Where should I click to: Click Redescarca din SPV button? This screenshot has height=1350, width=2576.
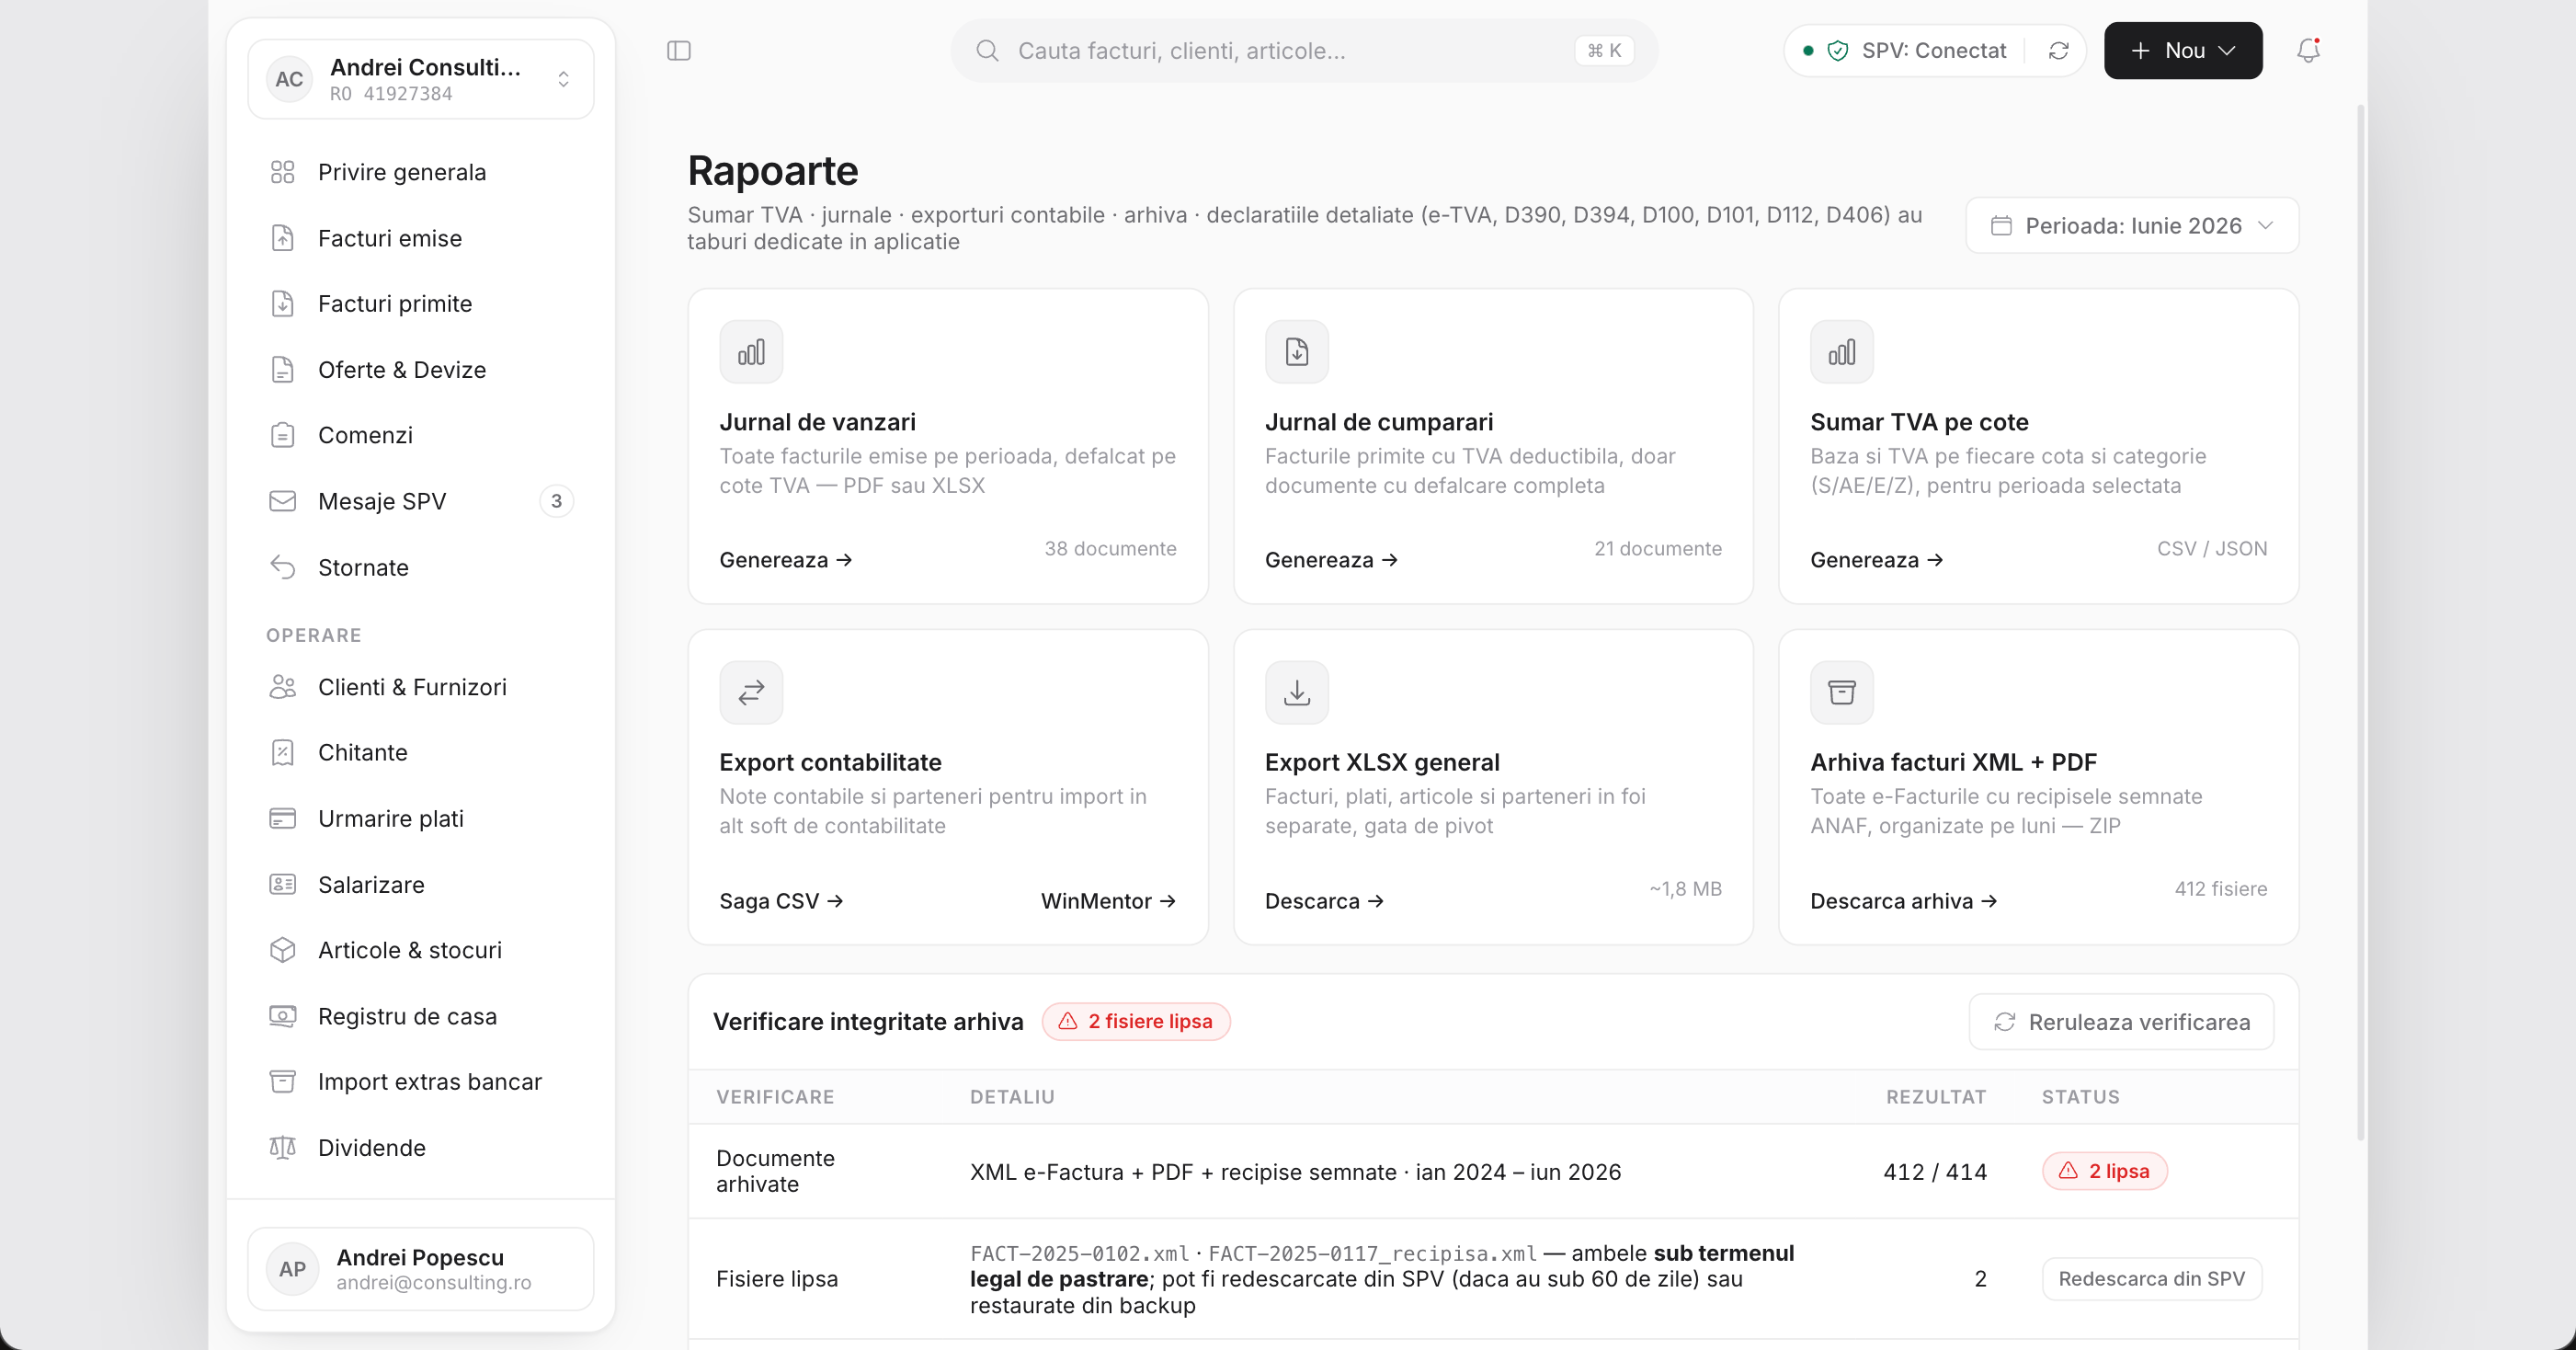pyautogui.click(x=2151, y=1279)
